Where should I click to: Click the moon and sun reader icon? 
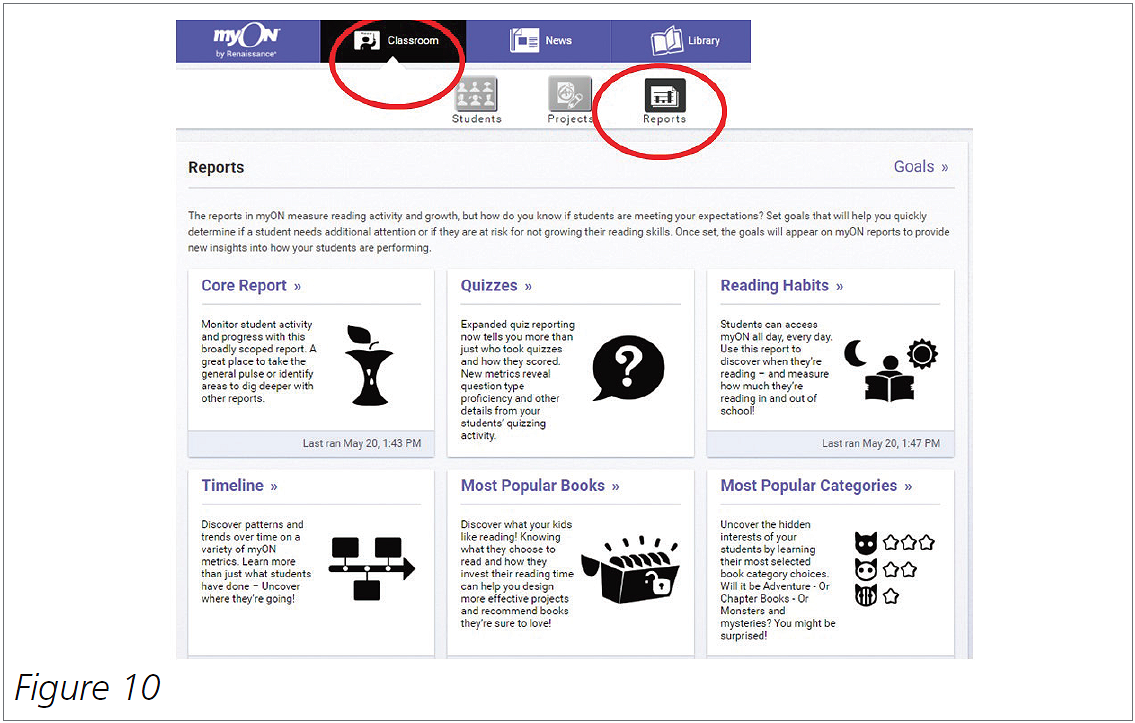[891, 370]
